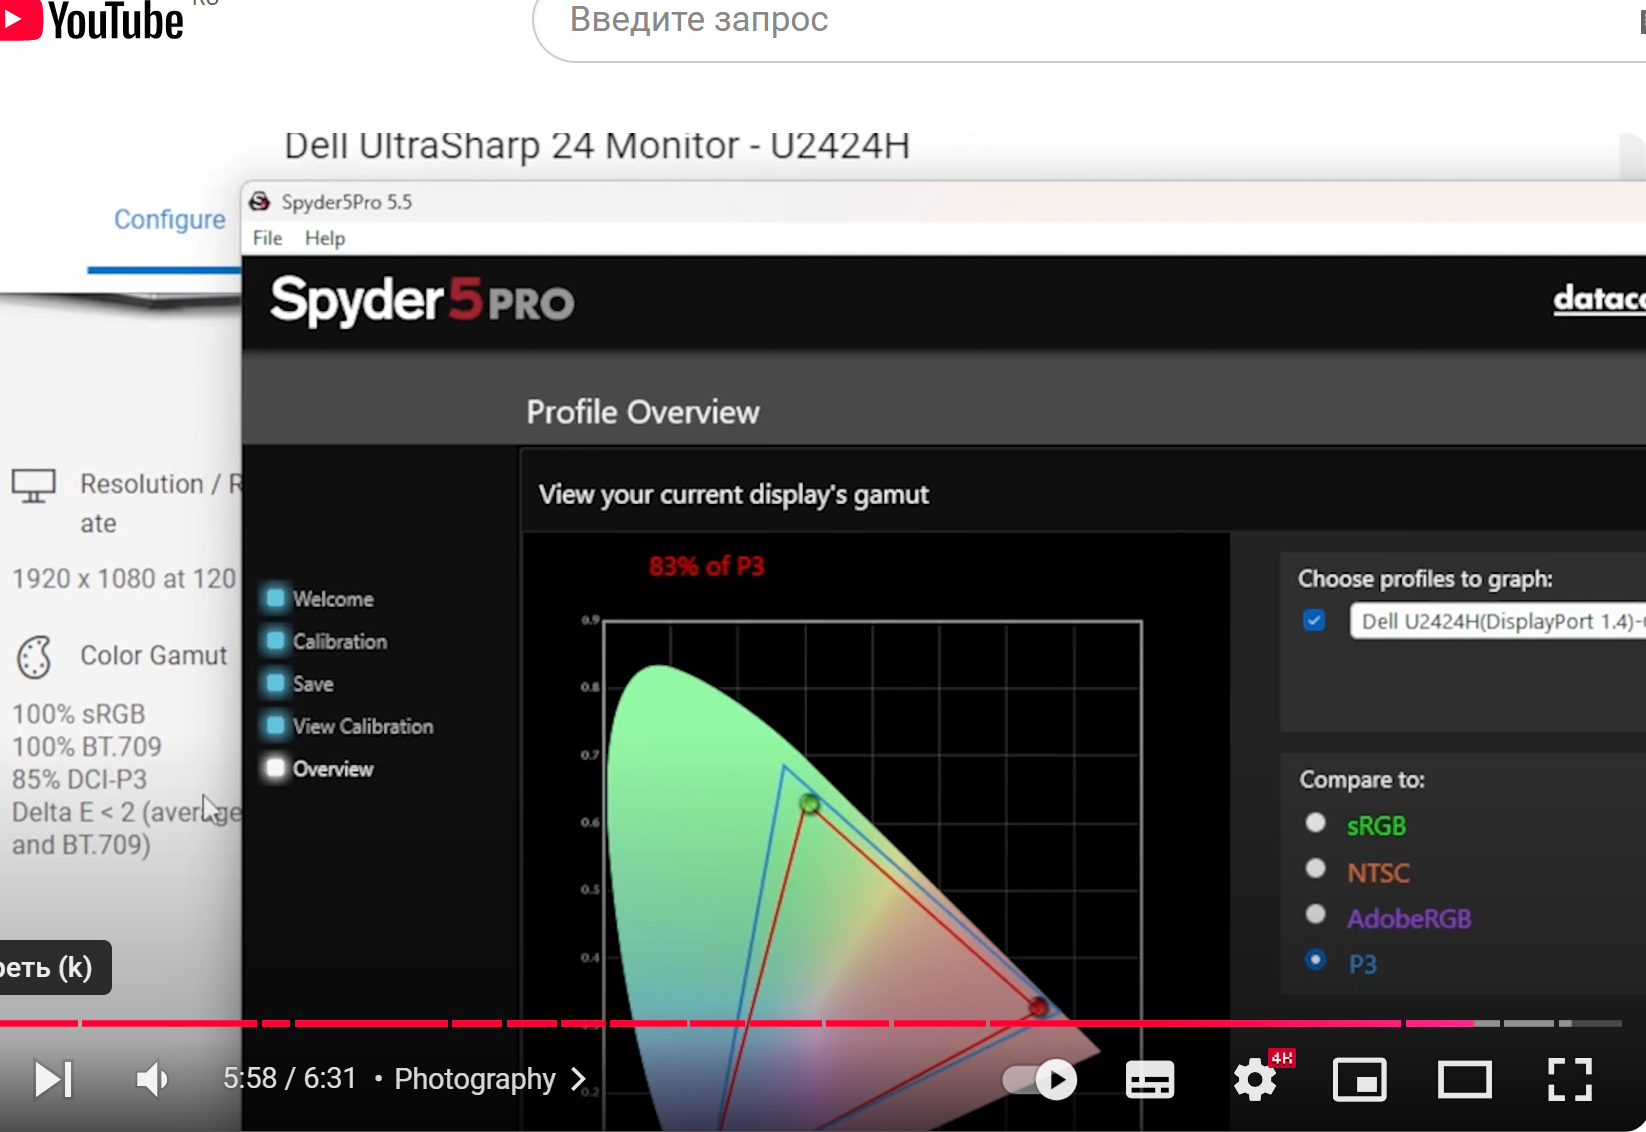Viewport: 1646px width, 1132px height.
Task: Click the Configure tab on Dell page
Action: [x=169, y=220]
